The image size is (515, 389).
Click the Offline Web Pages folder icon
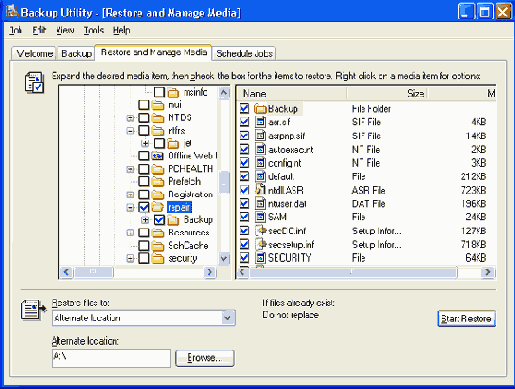coord(158,156)
